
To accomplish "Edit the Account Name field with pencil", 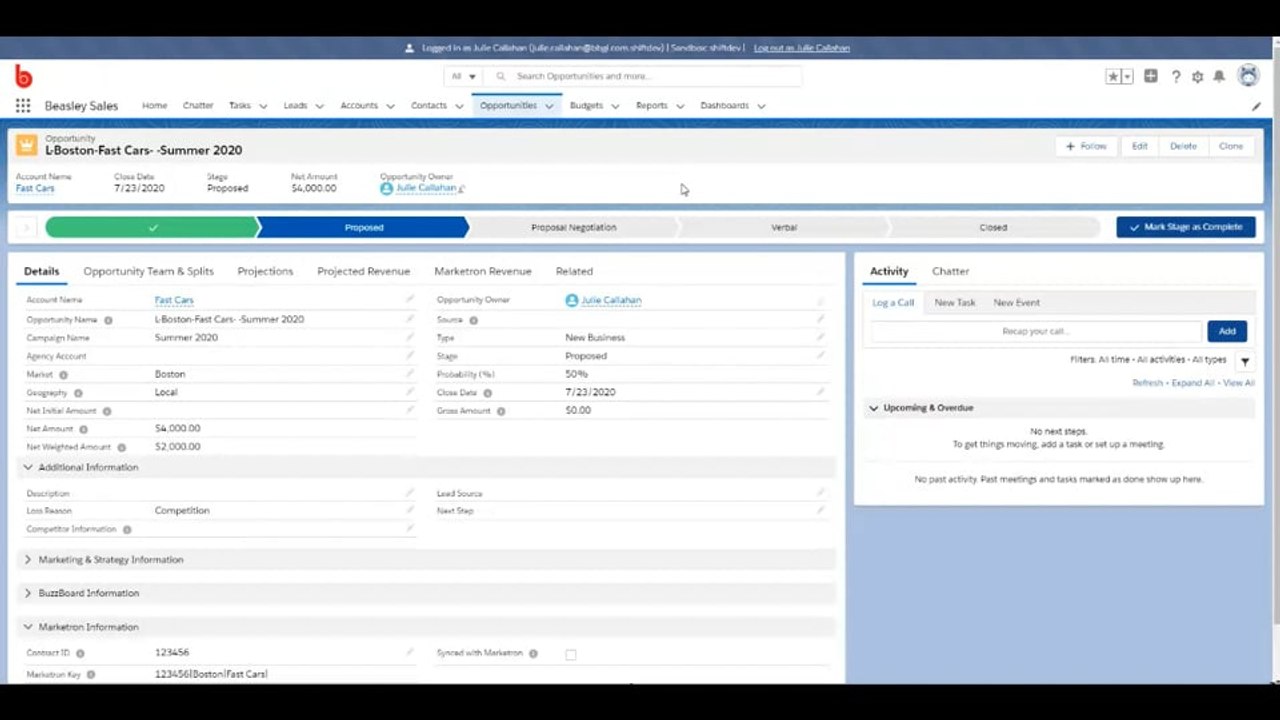I will coord(409,300).
